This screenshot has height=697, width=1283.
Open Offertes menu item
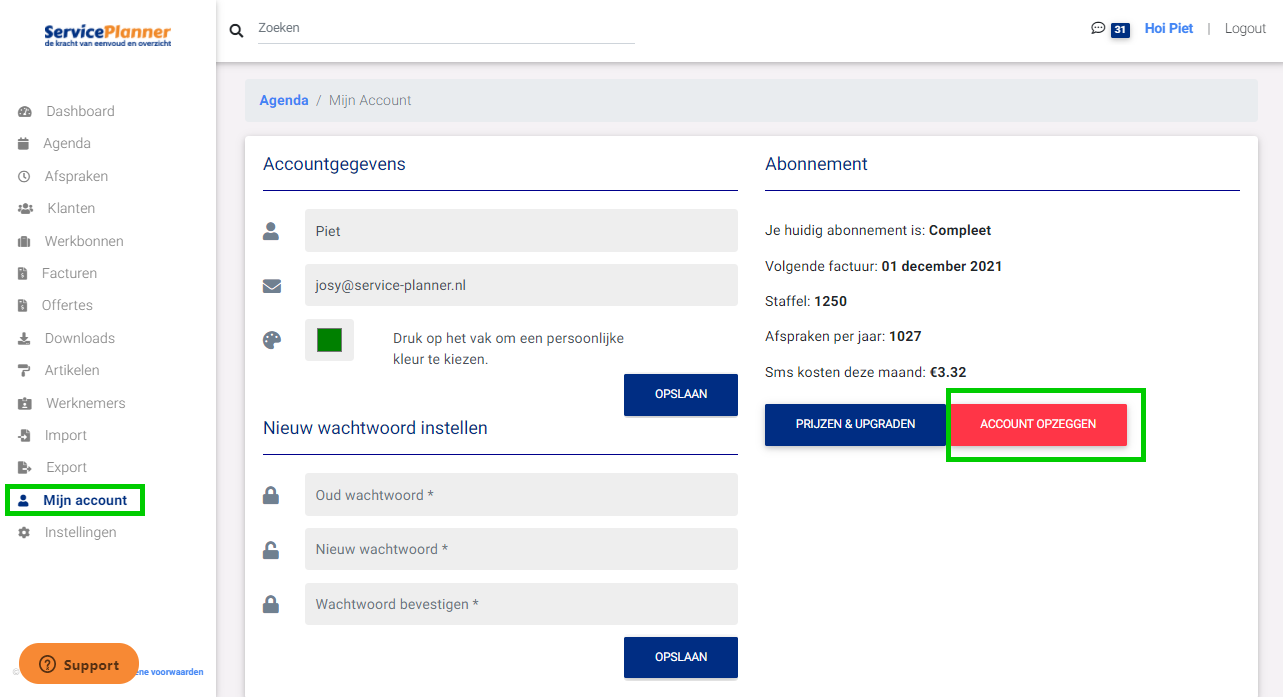(67, 305)
